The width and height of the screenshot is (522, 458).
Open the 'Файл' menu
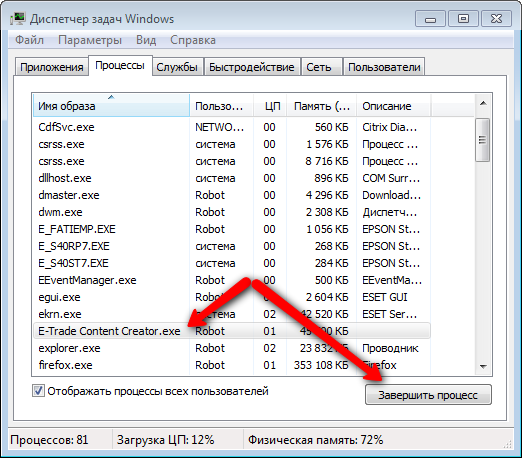[x=29, y=40]
